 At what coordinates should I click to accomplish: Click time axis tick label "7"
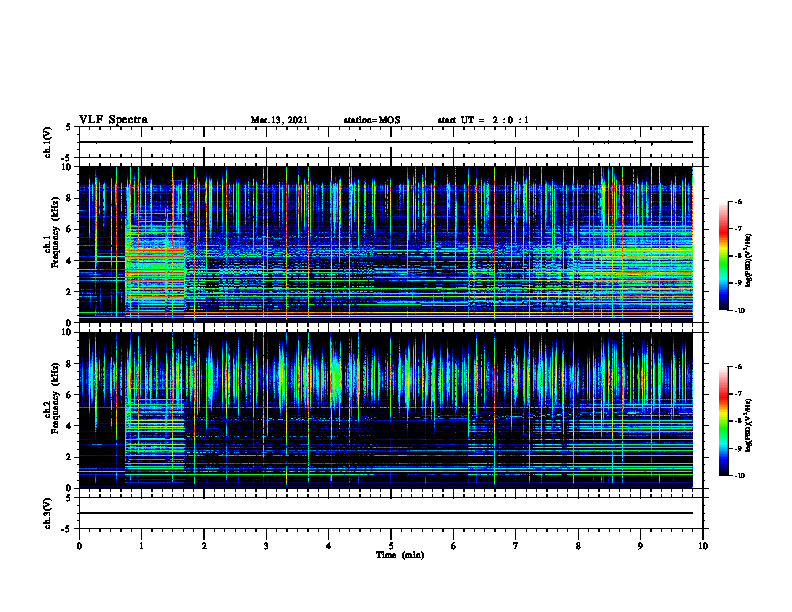coord(516,546)
